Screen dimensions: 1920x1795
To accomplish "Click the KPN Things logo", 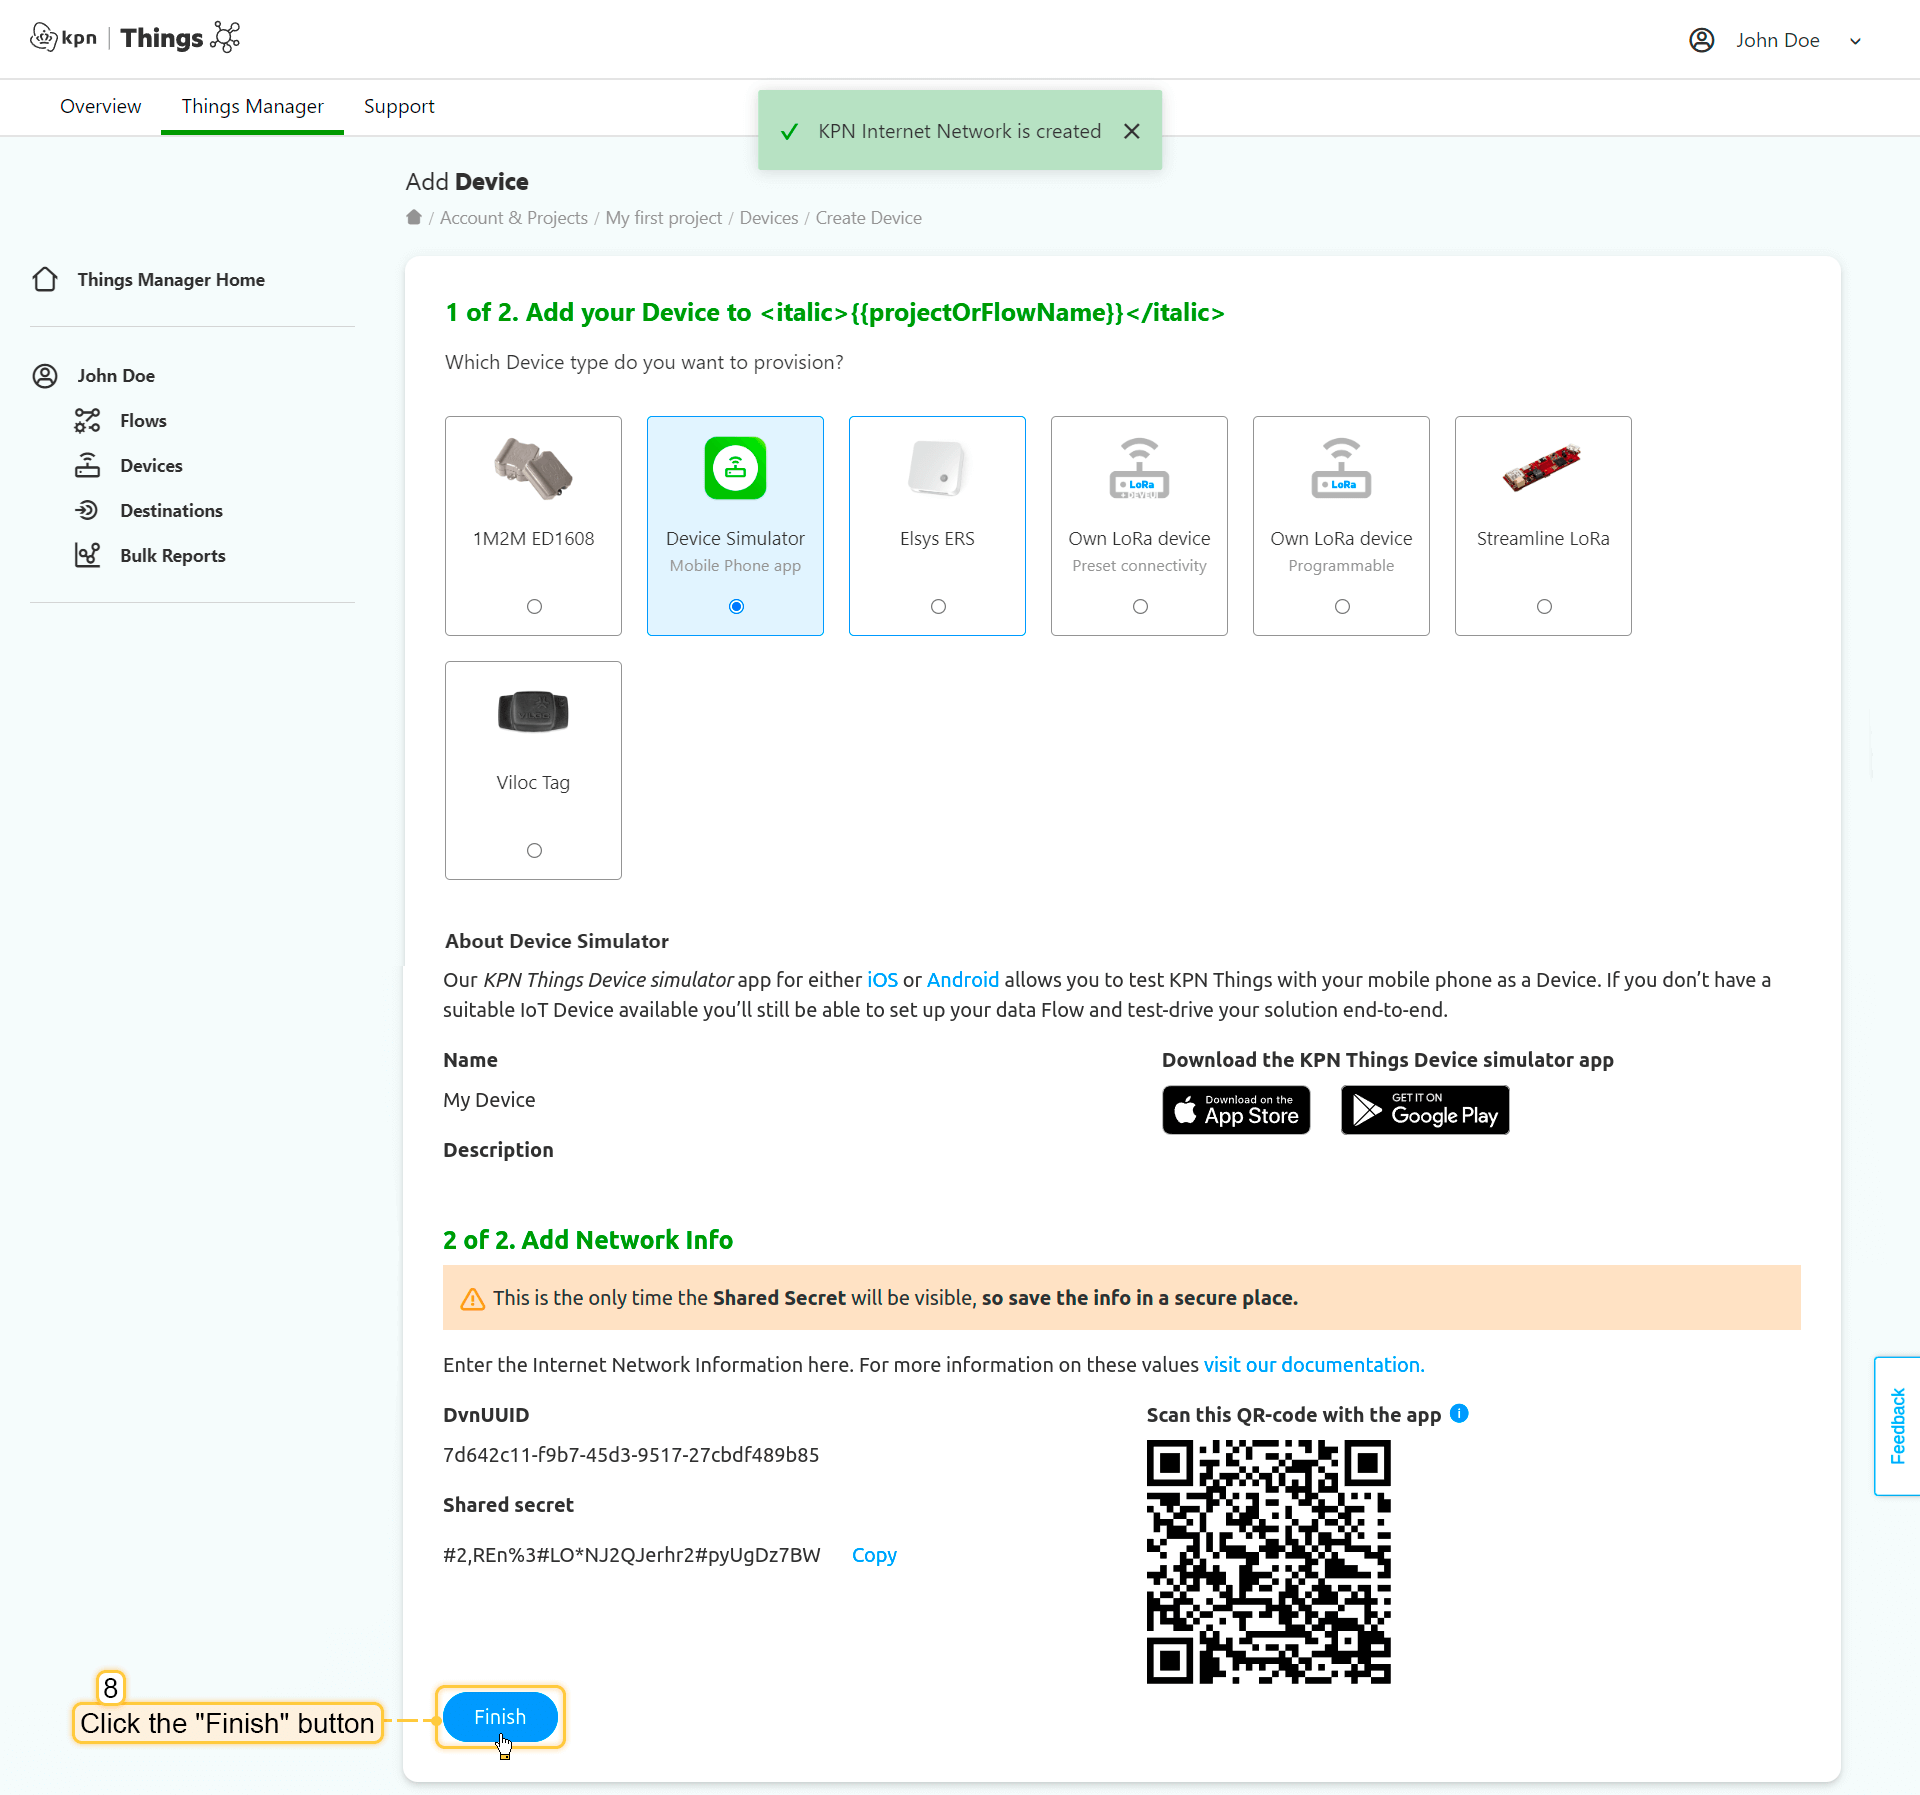I will pyautogui.click(x=135, y=38).
